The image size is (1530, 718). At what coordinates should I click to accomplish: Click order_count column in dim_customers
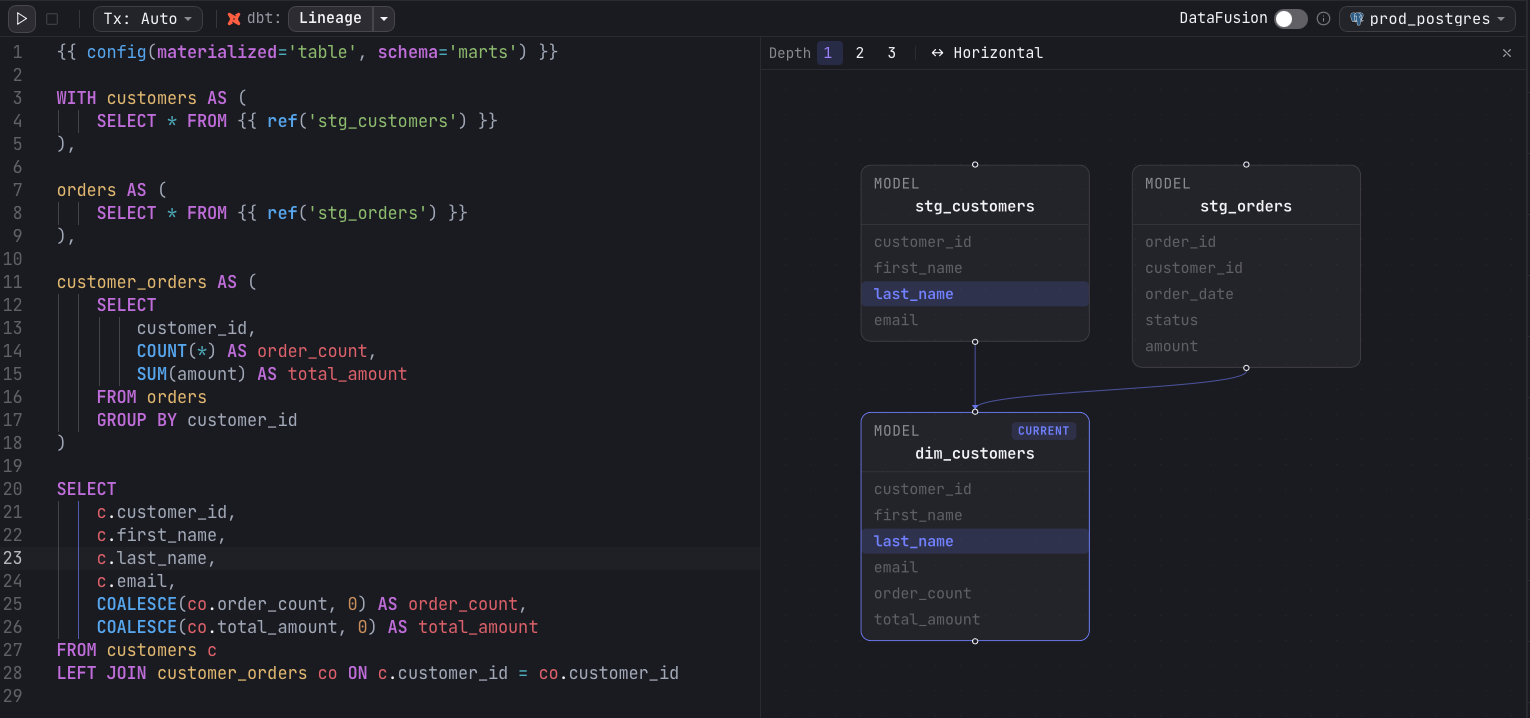975,593
